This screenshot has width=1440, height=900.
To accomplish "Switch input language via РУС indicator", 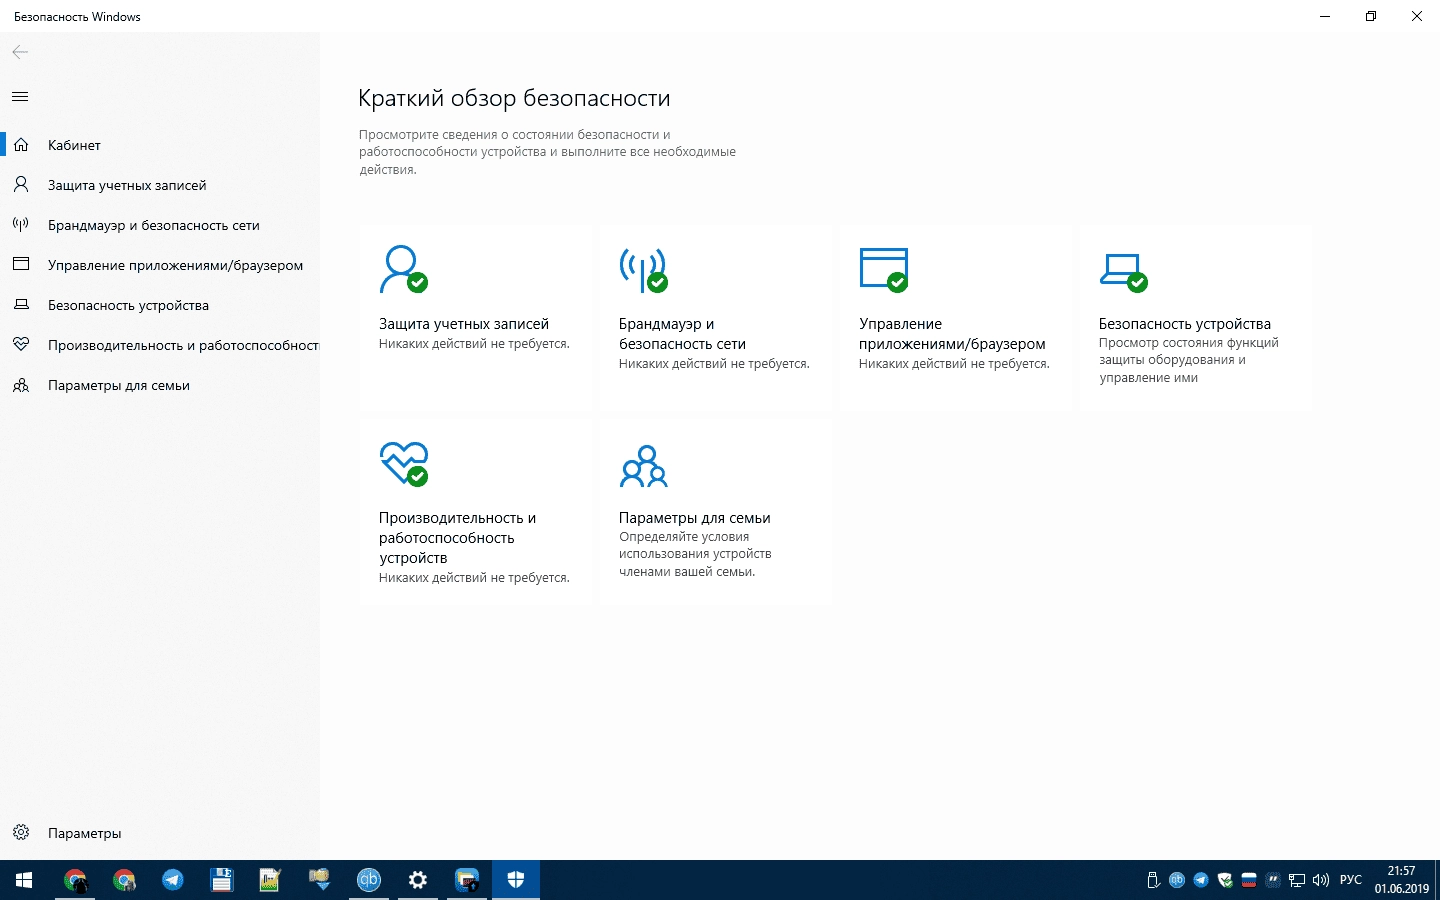I will click(x=1351, y=880).
